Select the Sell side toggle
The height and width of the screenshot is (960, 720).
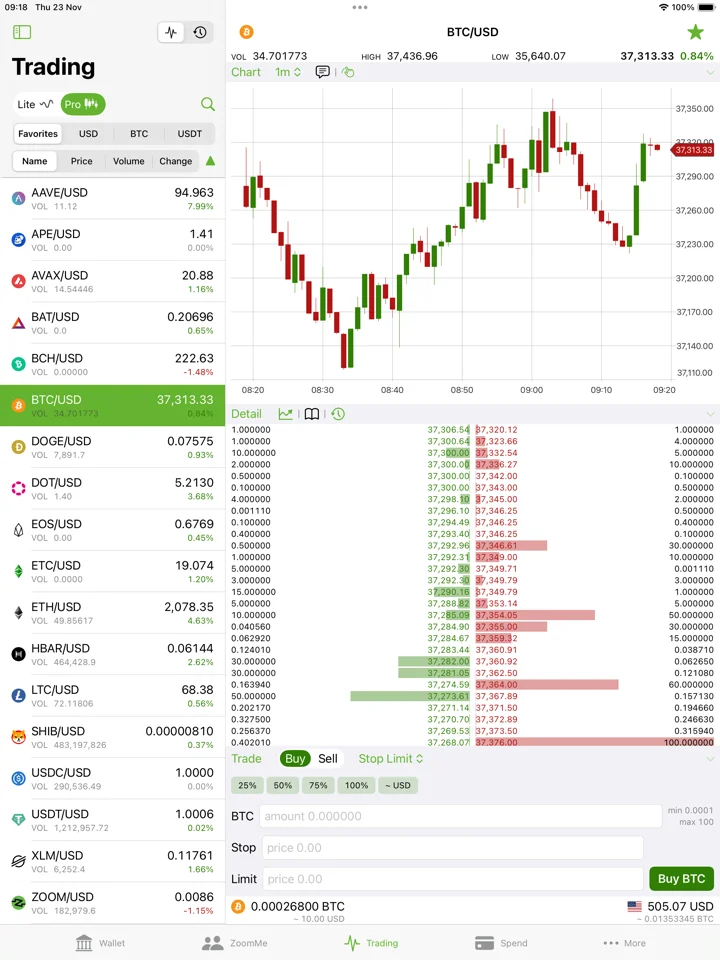pos(328,759)
